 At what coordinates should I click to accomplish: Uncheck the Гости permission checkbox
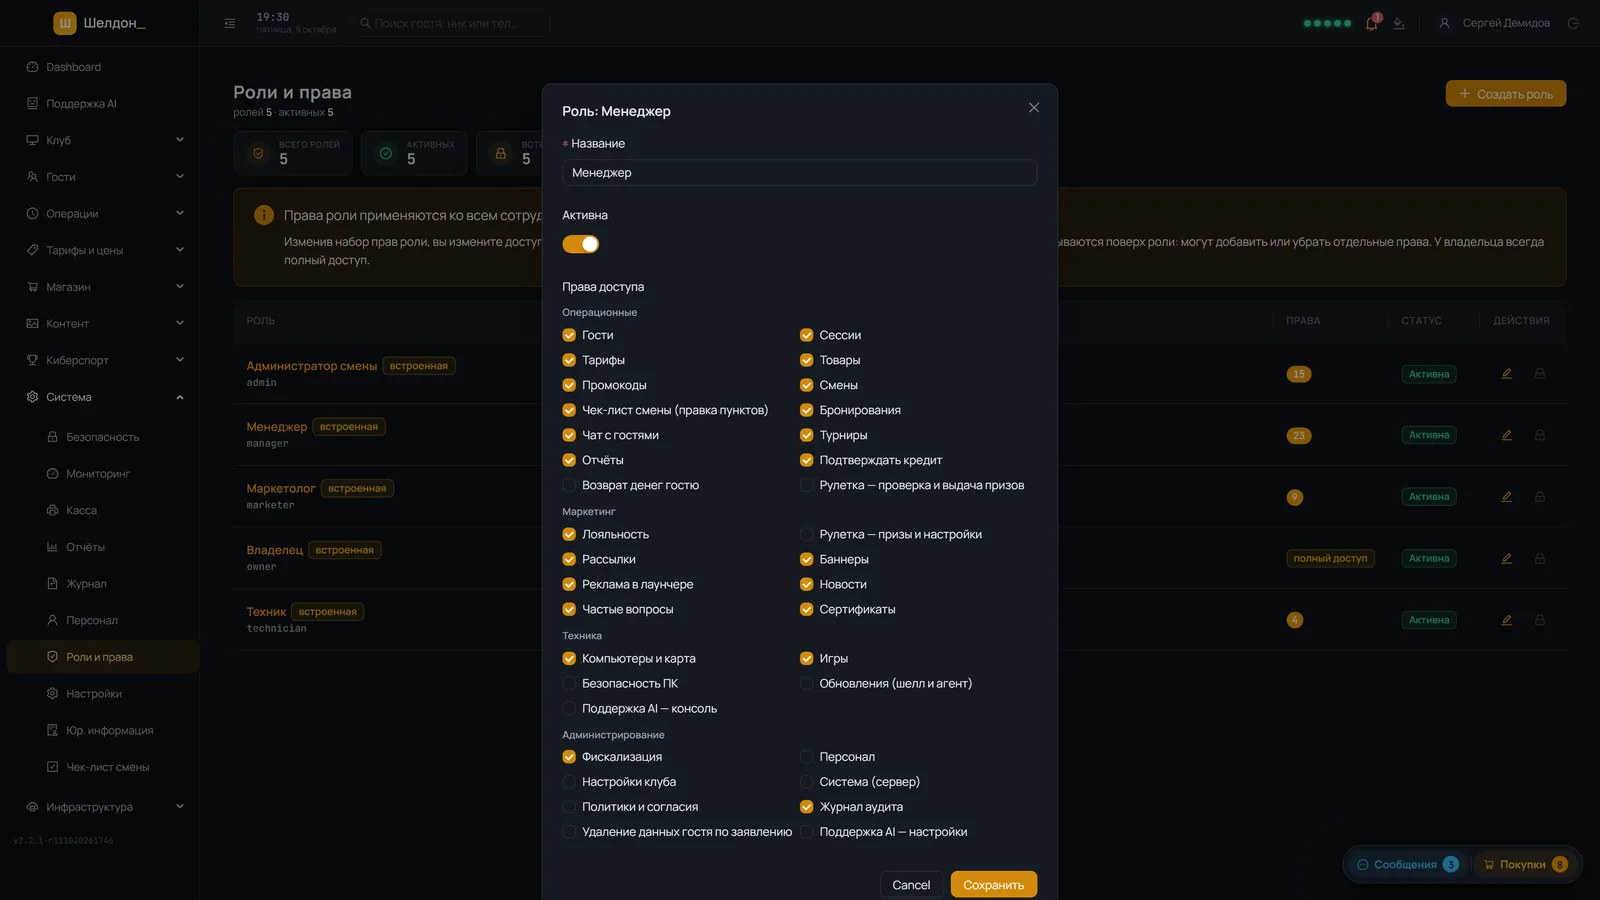[569, 335]
